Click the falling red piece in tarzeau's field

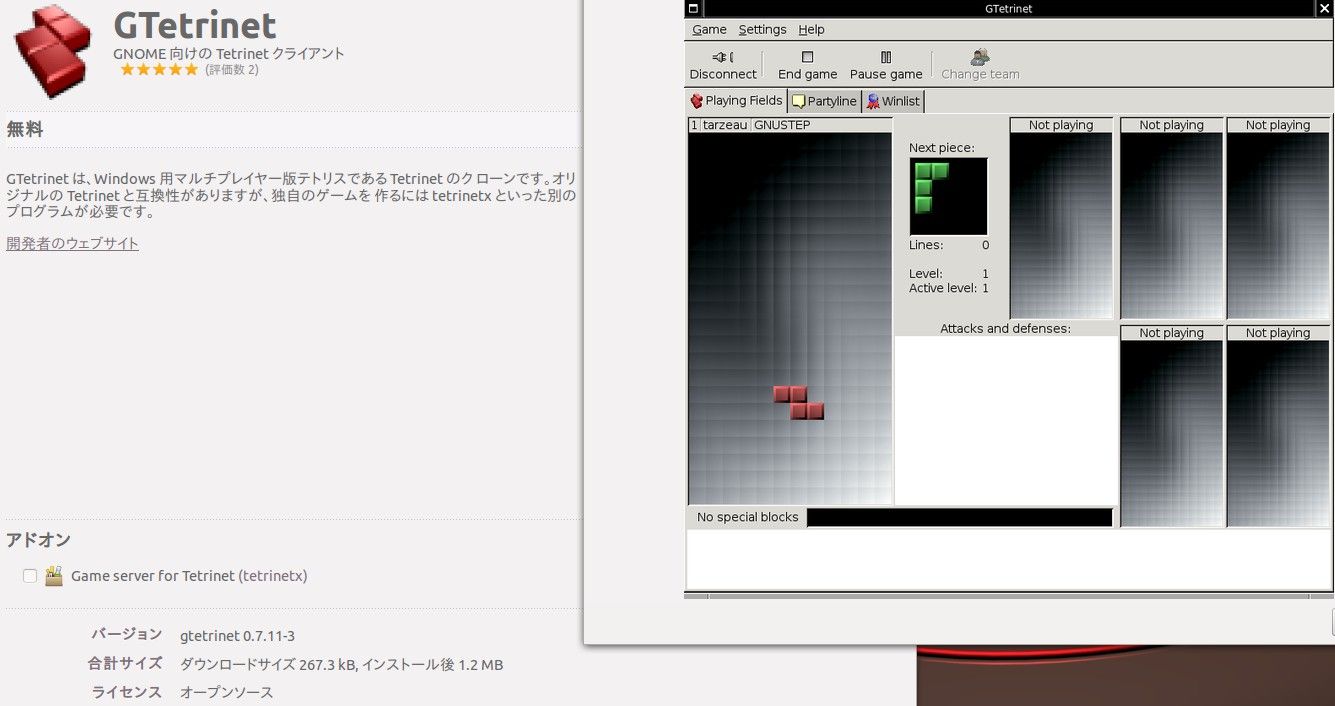pos(799,402)
